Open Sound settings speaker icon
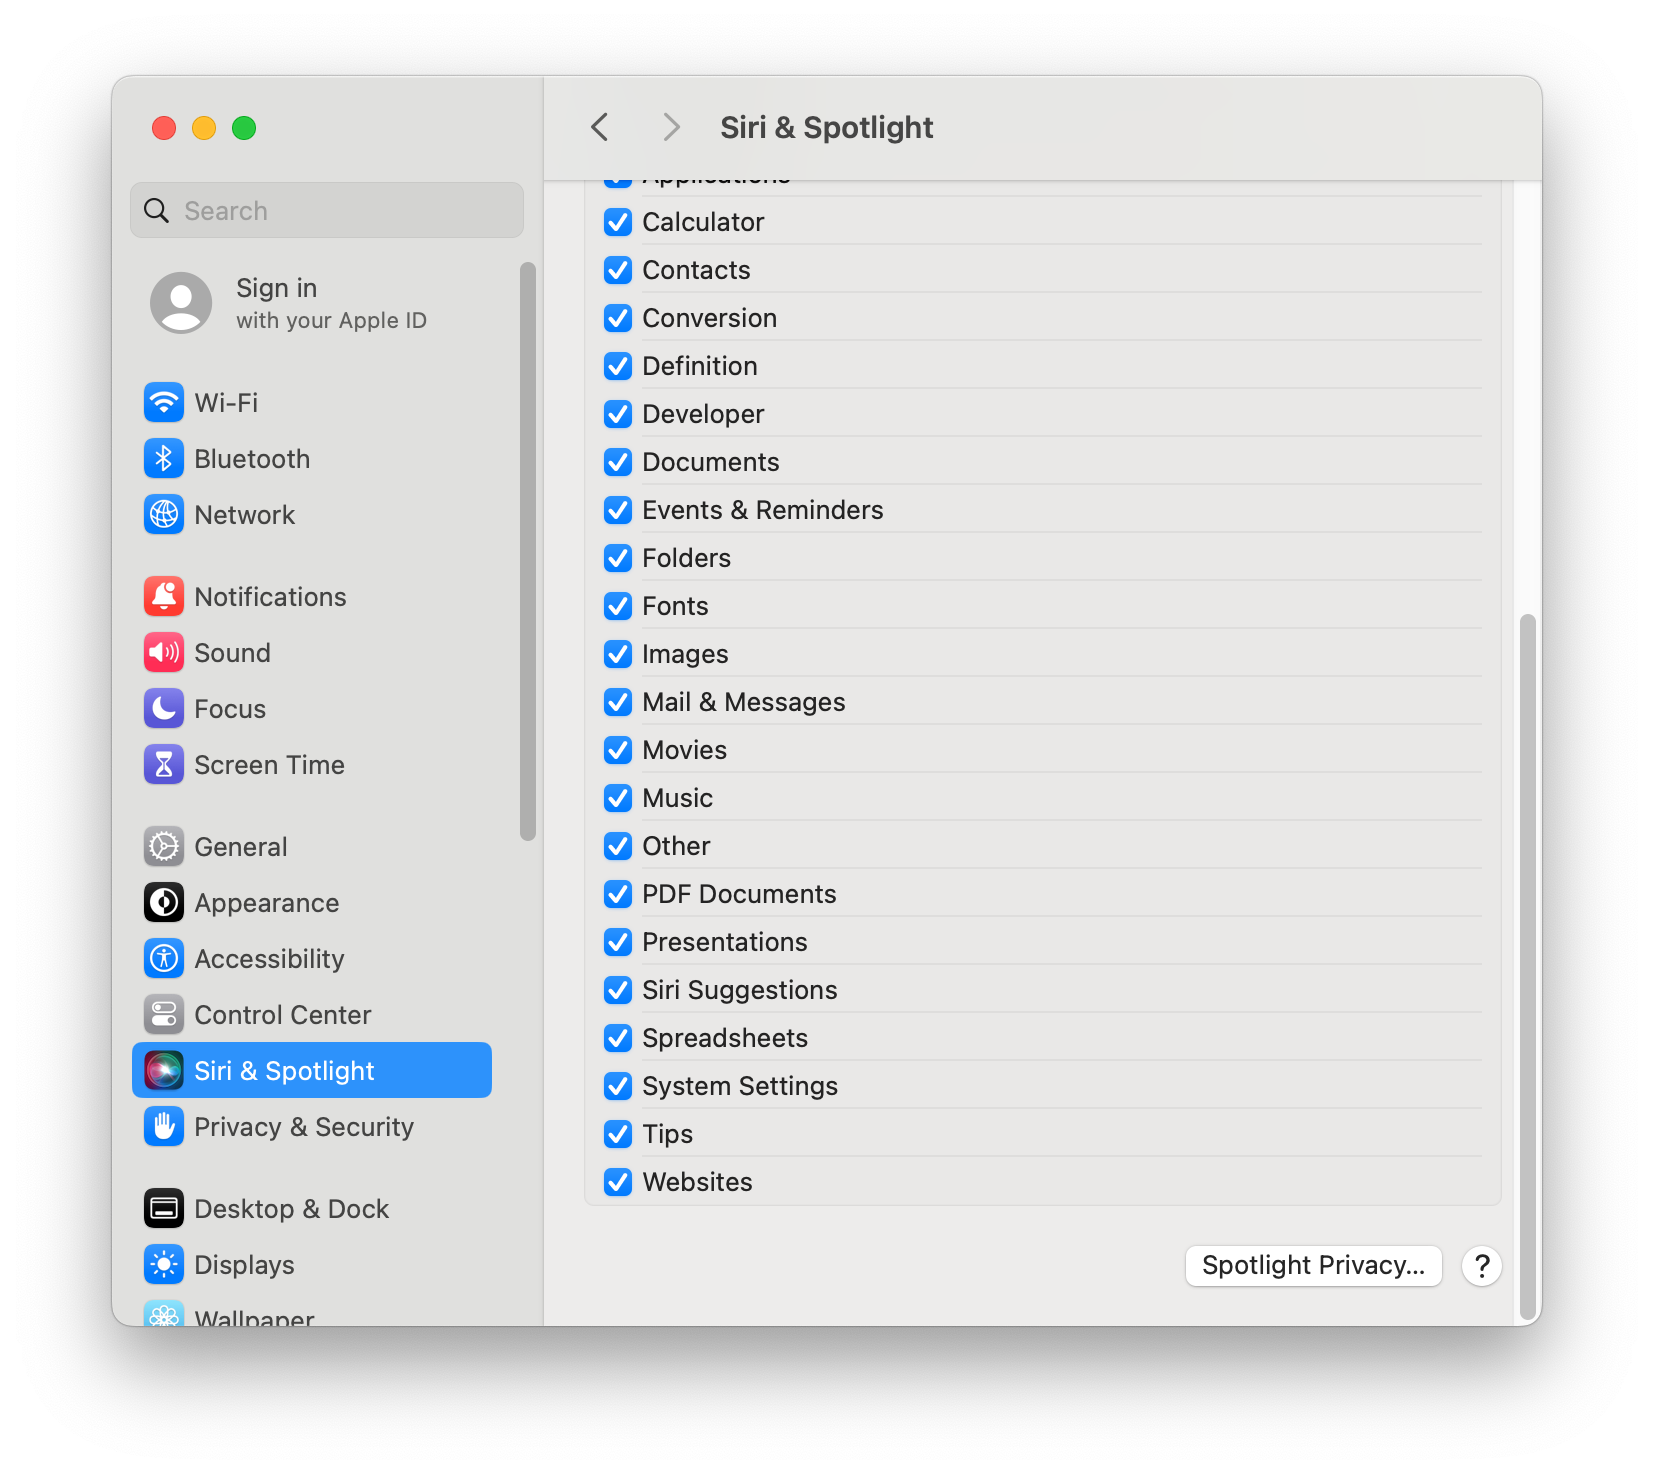The height and width of the screenshot is (1474, 1654). pyautogui.click(x=164, y=653)
